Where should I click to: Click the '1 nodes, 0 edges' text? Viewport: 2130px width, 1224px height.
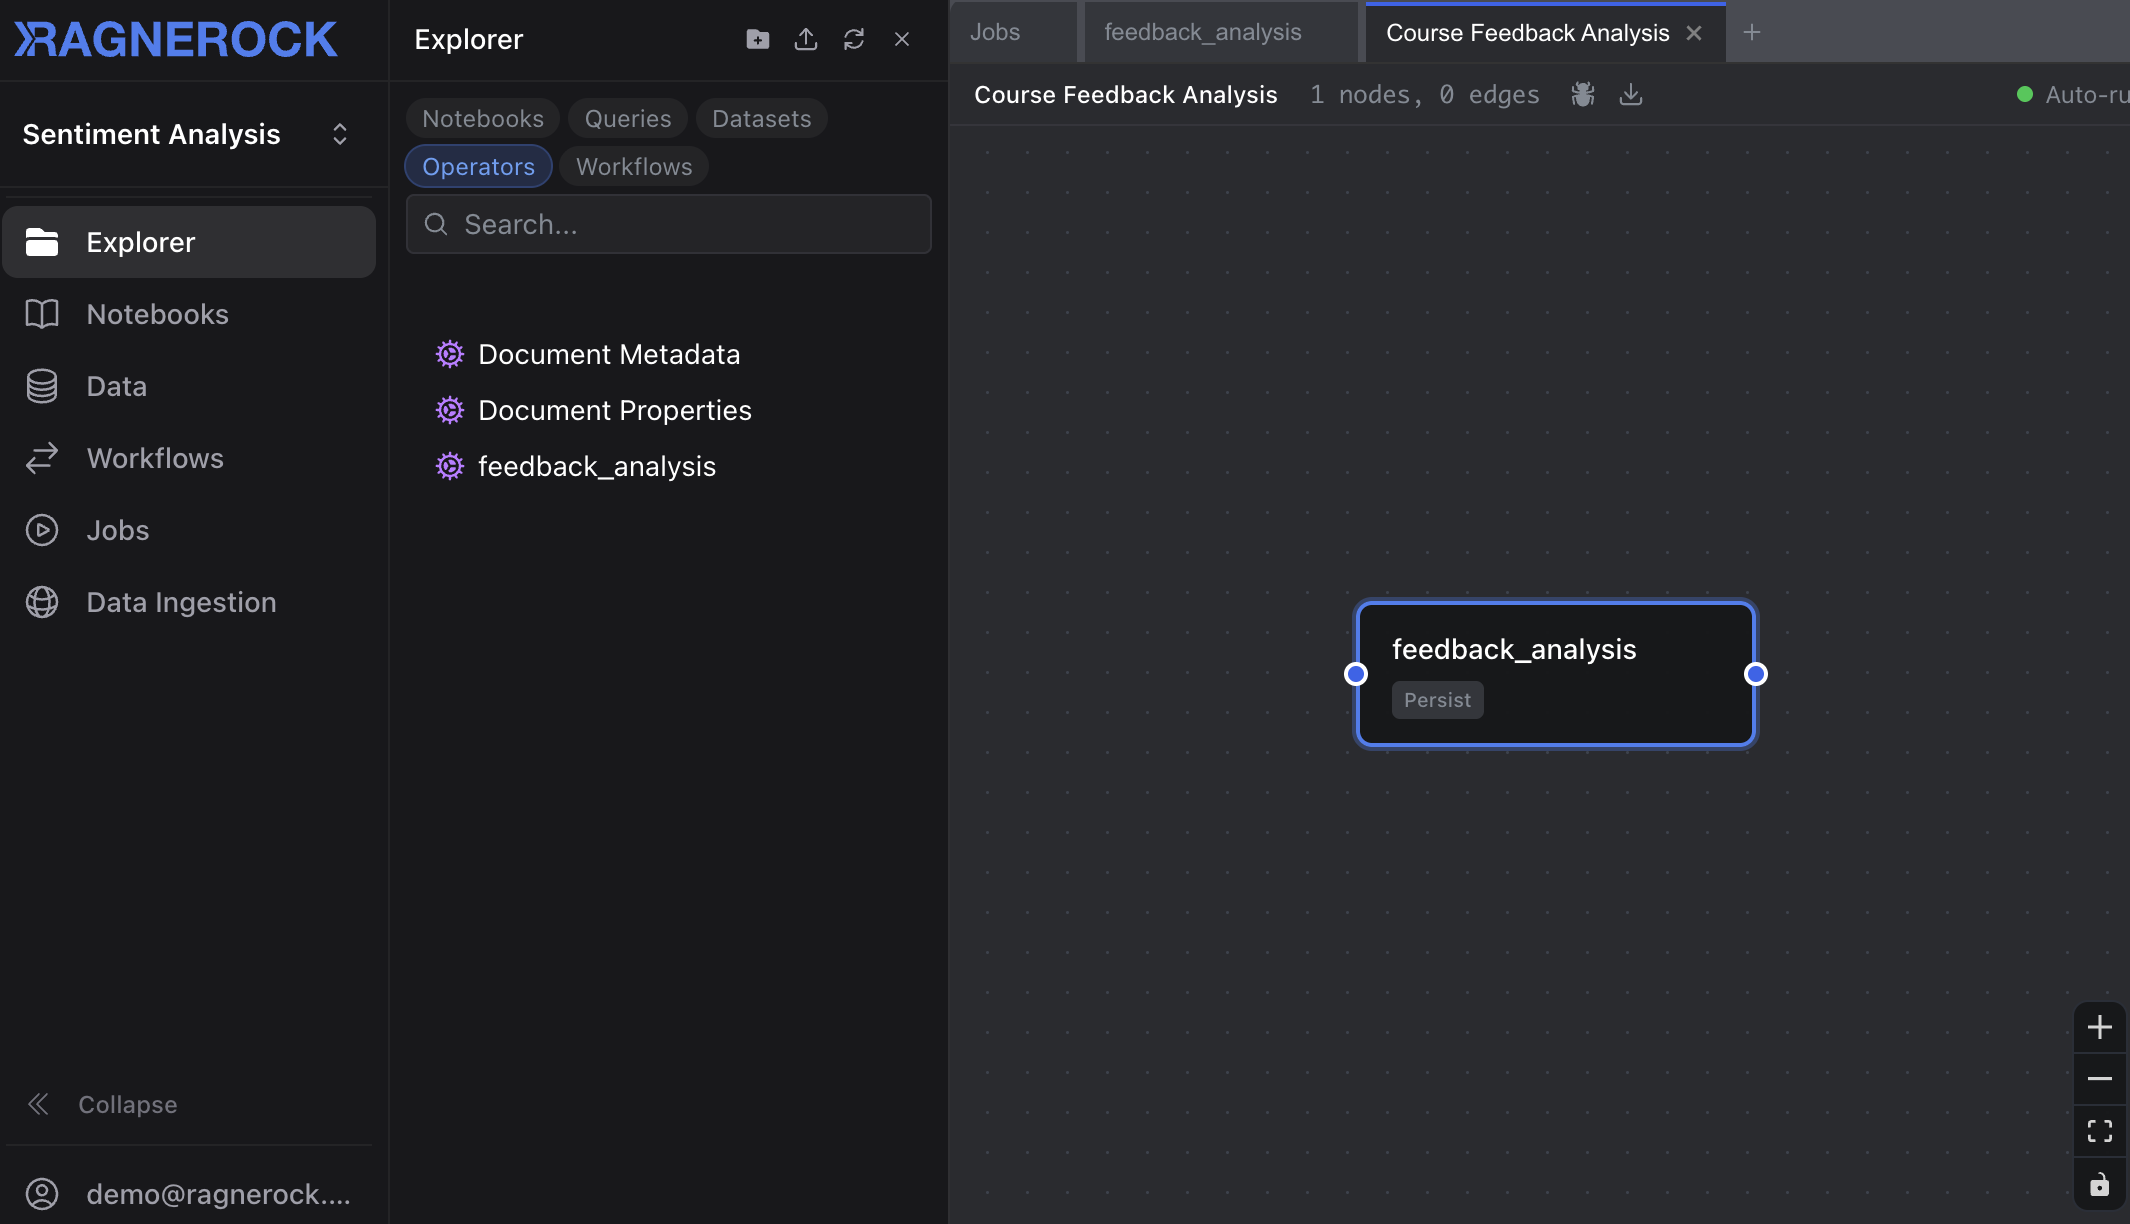click(1425, 94)
